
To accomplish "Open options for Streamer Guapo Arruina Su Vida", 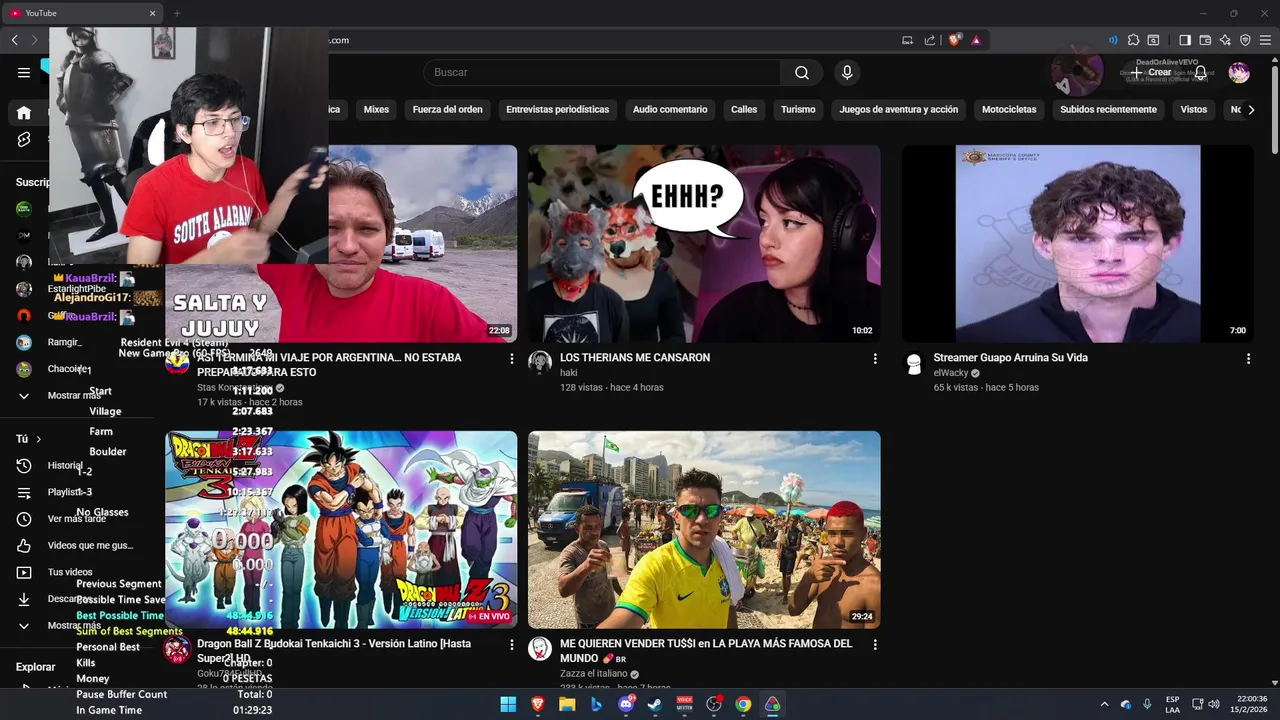I will tap(1248, 358).
